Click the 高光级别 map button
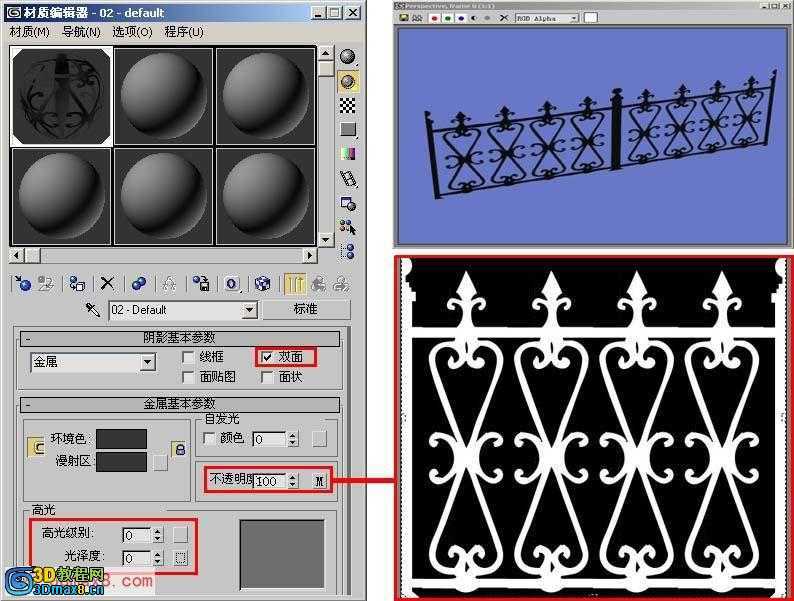This screenshot has width=794, height=601. [x=180, y=535]
